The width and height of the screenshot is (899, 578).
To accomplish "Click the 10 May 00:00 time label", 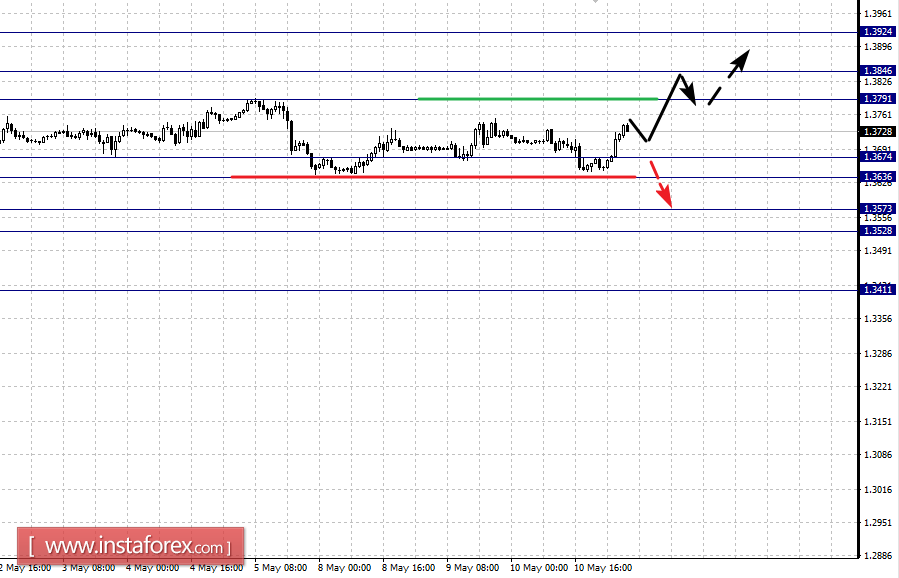I will pos(539,568).
